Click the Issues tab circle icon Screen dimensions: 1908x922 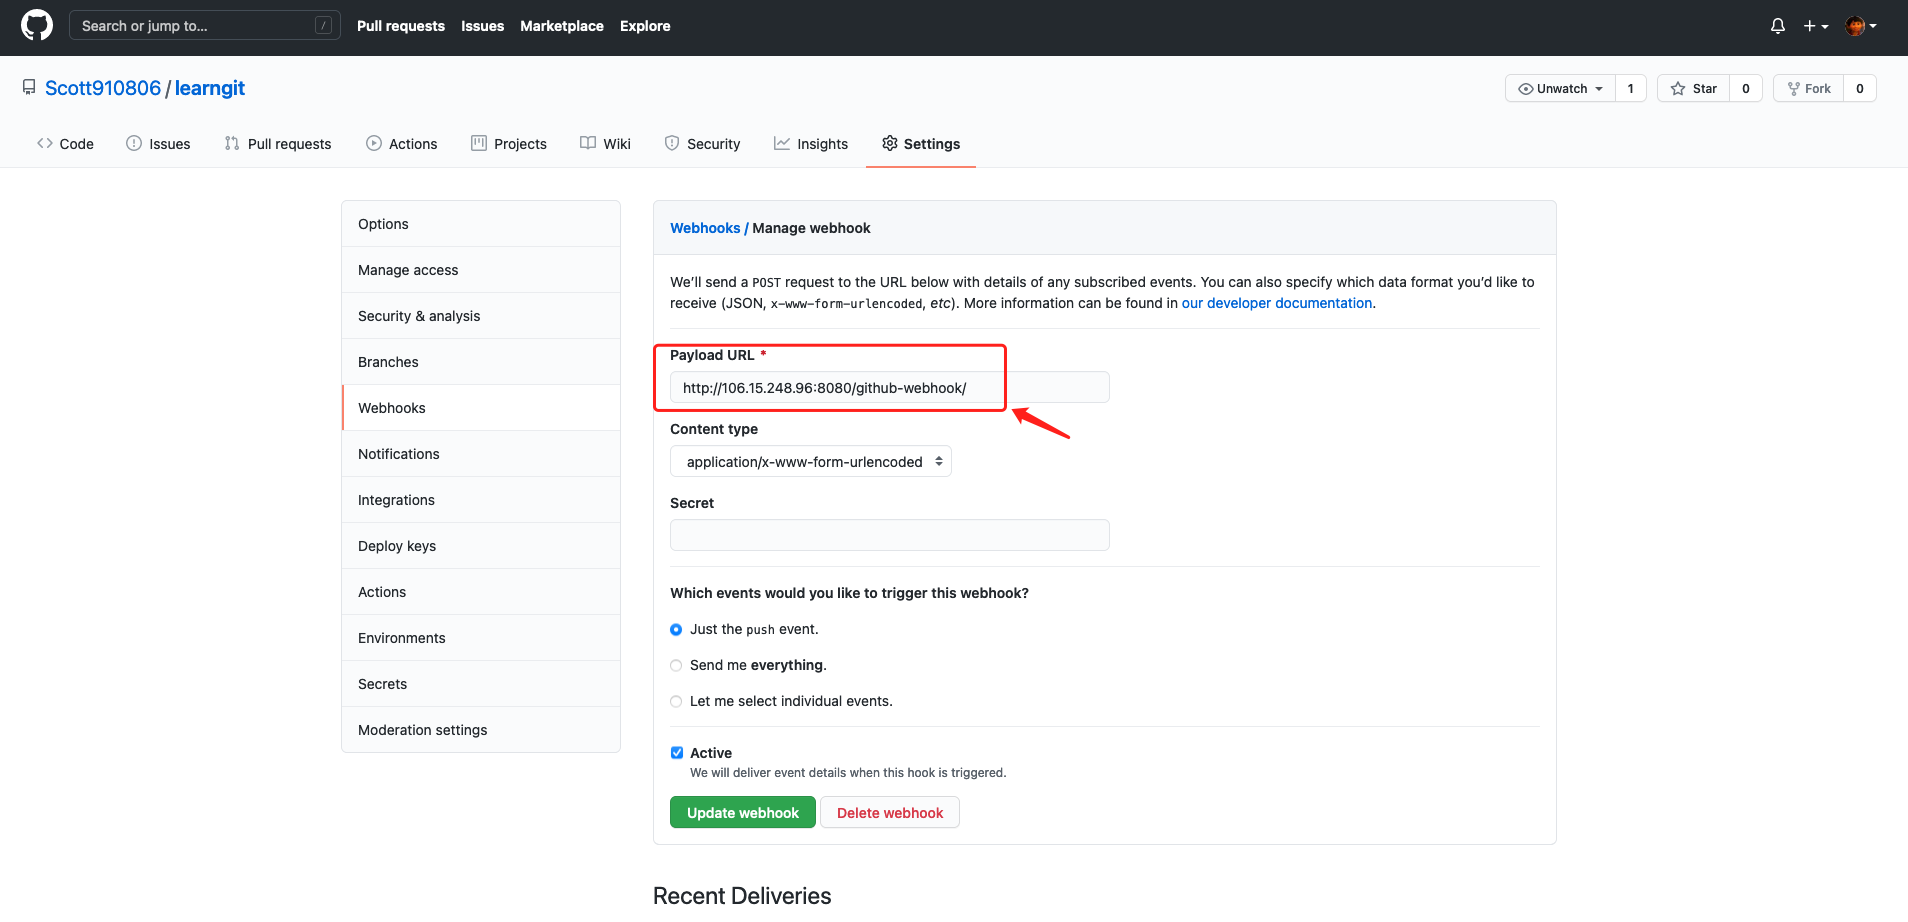pyautogui.click(x=134, y=143)
